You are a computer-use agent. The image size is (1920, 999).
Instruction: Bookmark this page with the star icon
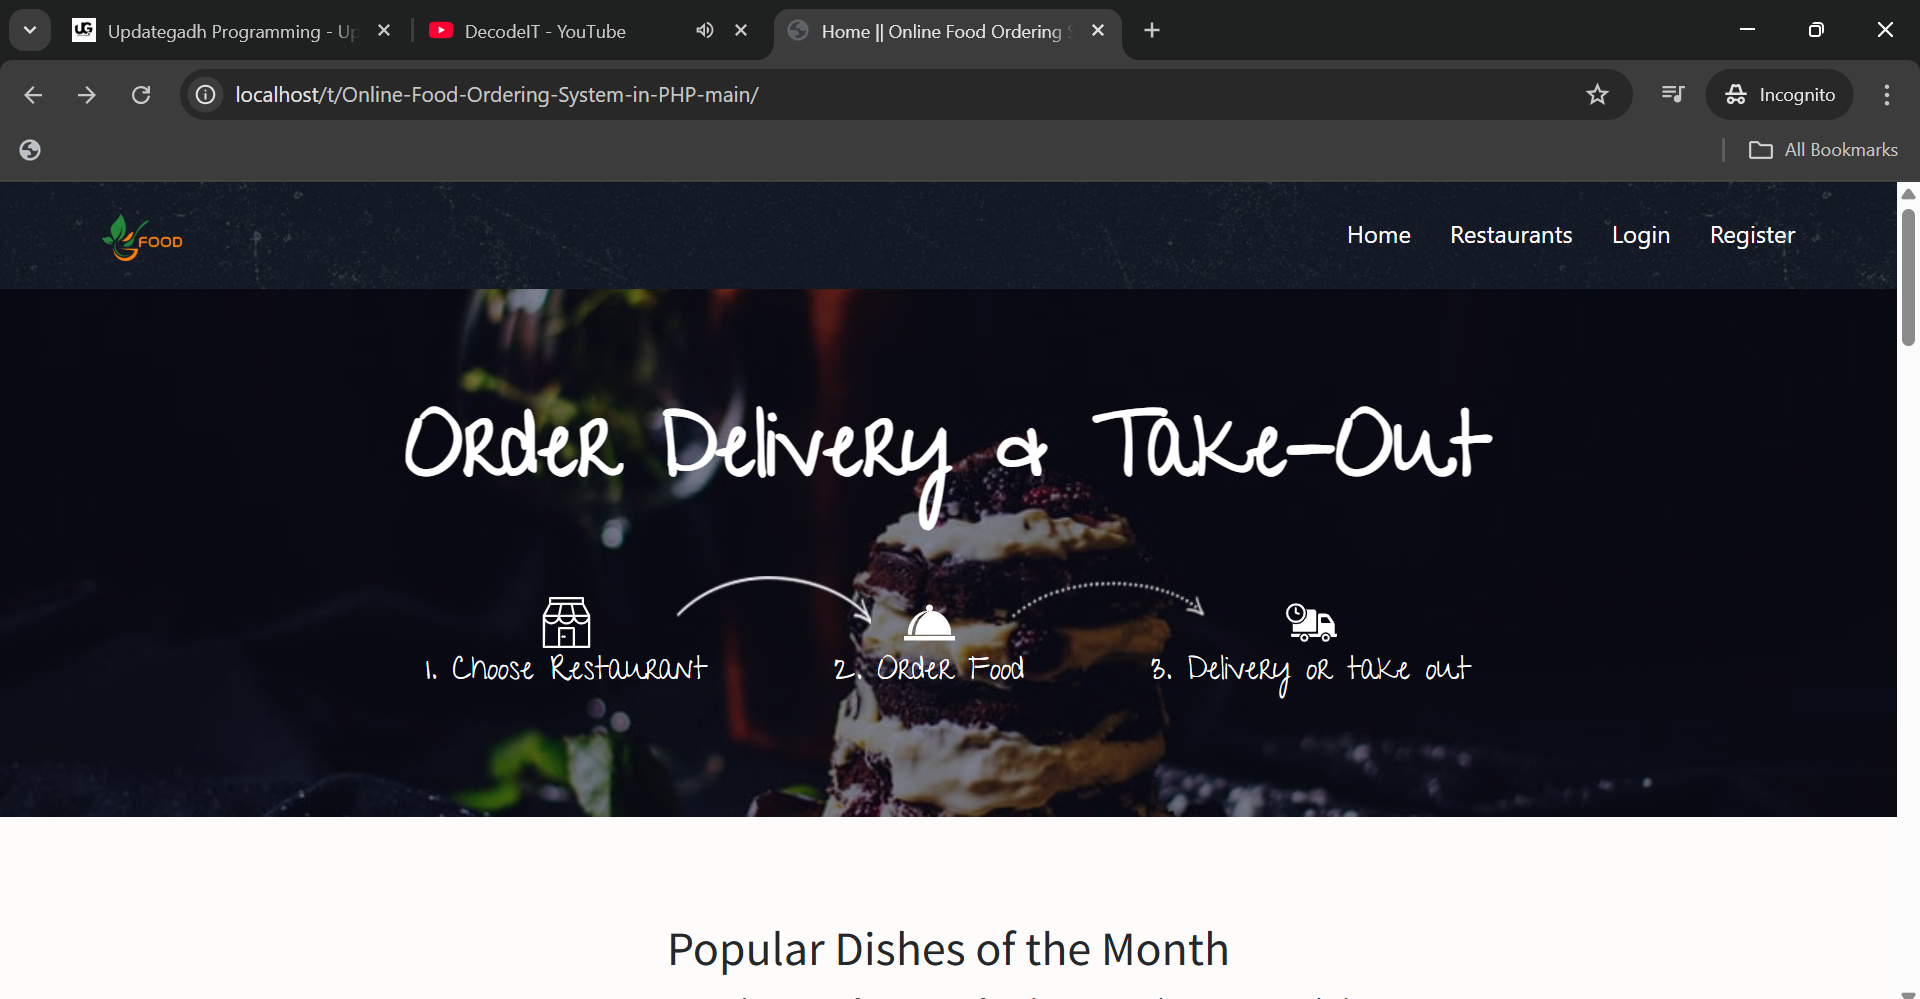pos(1597,95)
